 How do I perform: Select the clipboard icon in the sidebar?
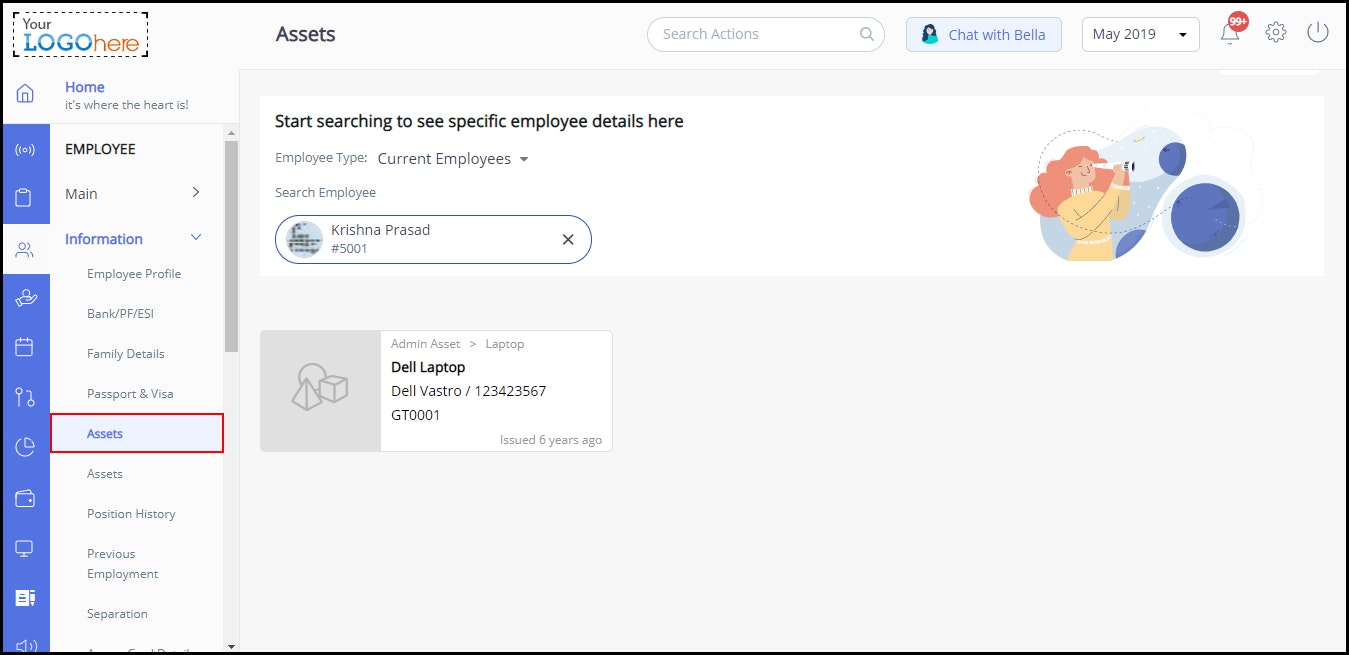pyautogui.click(x=26, y=197)
